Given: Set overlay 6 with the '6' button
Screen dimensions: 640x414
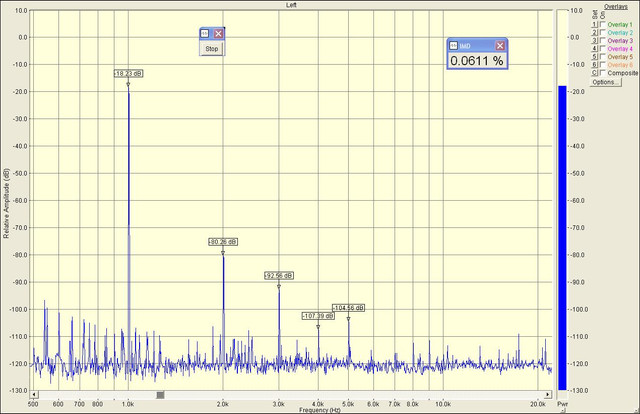Looking at the screenshot, I should tap(595, 65).
